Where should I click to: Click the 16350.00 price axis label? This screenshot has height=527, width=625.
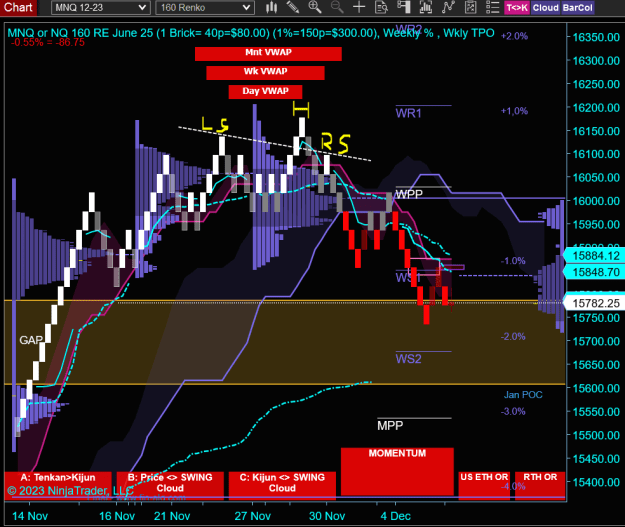(x=596, y=37)
